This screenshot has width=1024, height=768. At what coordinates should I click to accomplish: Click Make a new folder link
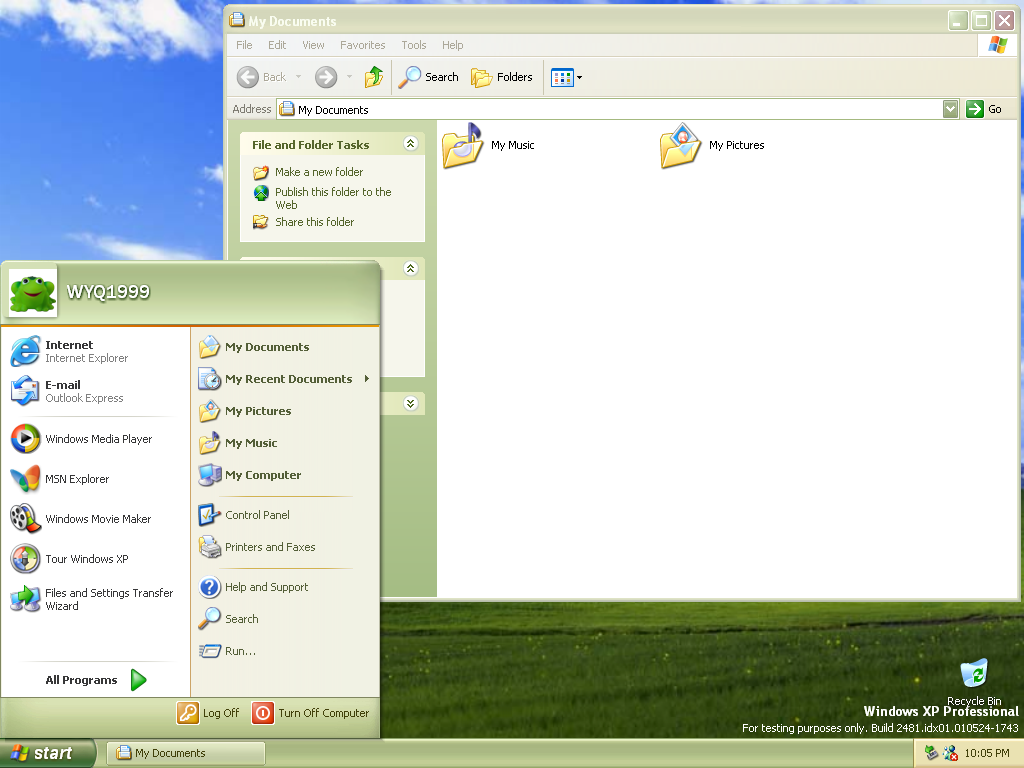[319, 172]
